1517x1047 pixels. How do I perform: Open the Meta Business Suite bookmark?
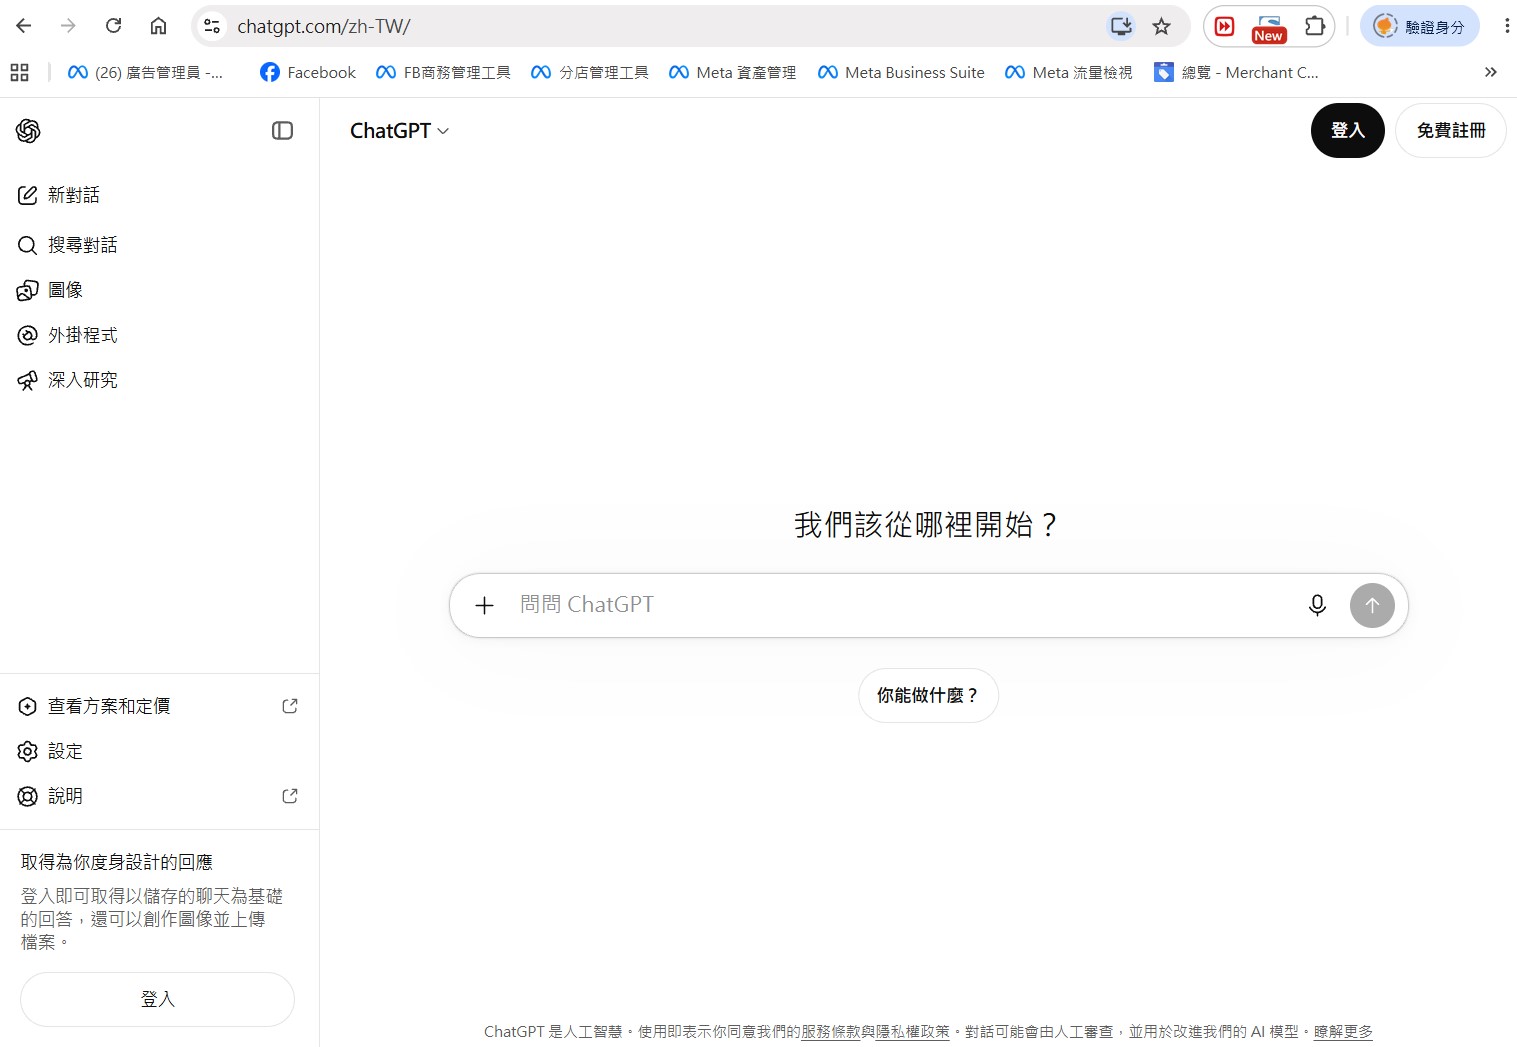901,72
